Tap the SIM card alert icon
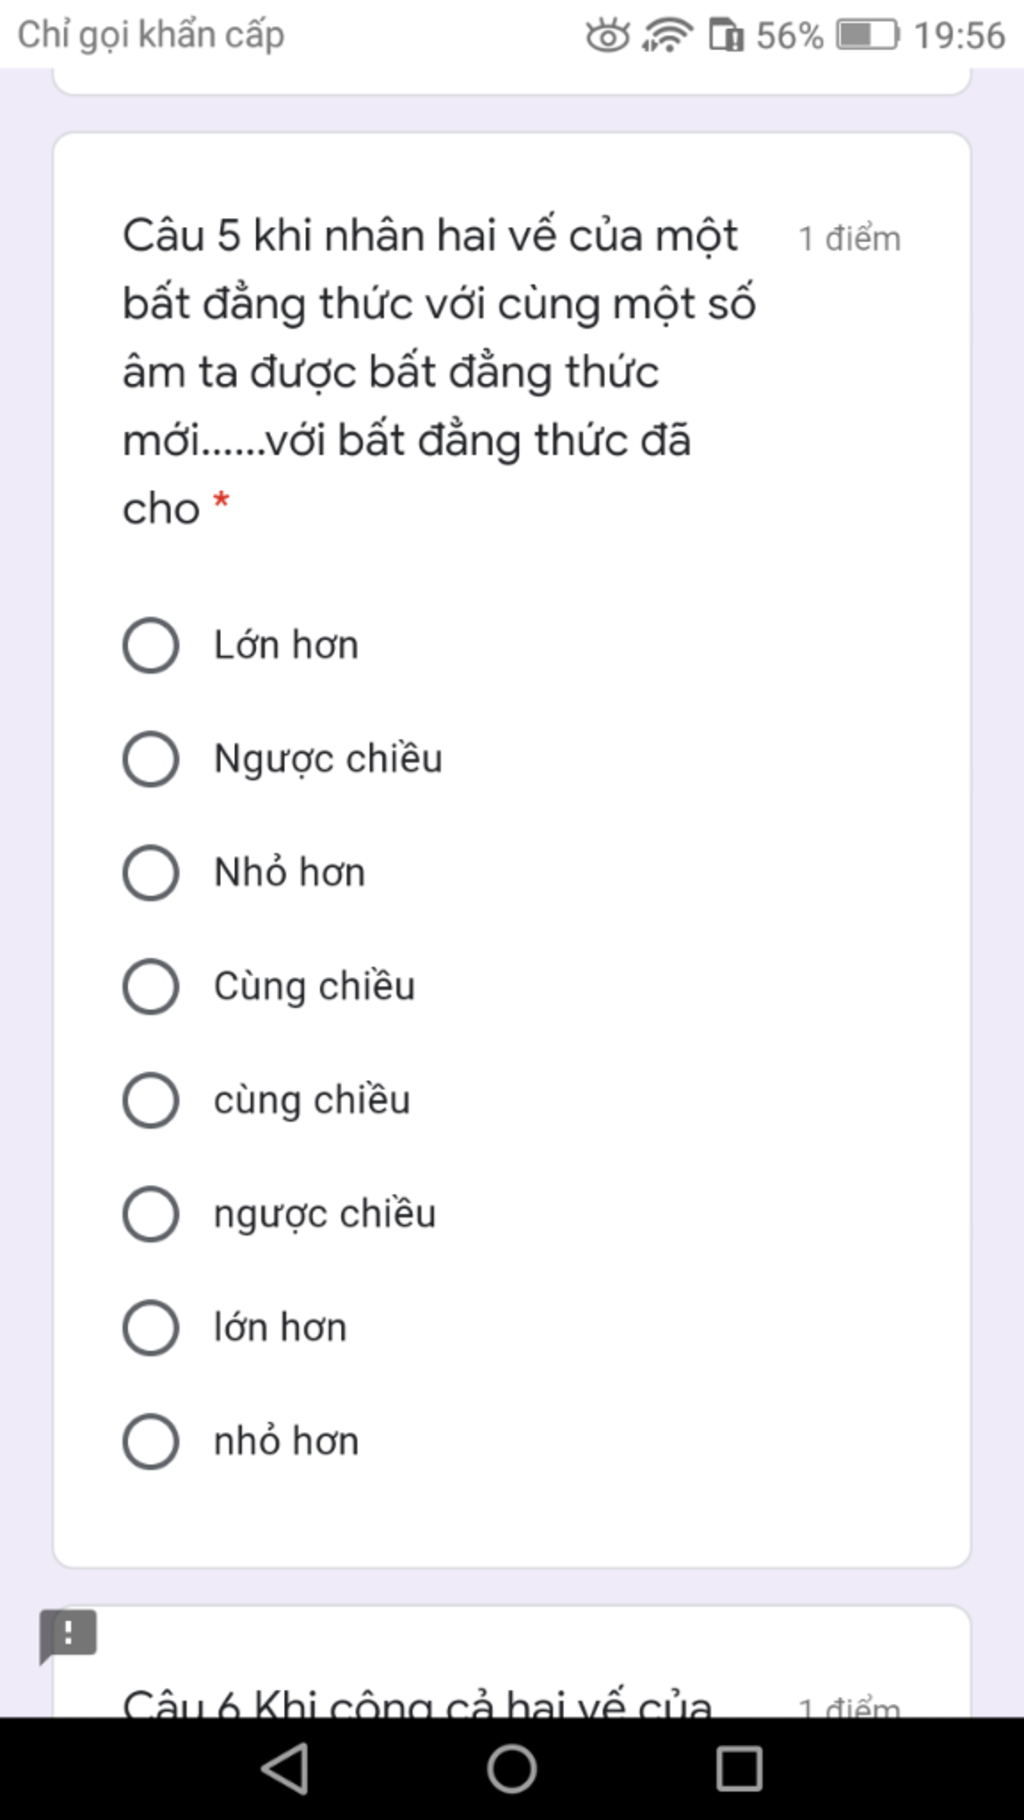The height and width of the screenshot is (1820, 1024). (x=726, y=36)
